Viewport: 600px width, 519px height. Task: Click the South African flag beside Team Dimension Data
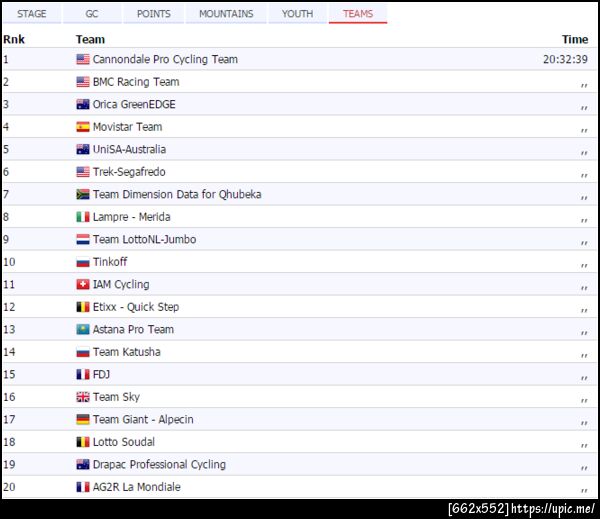[x=83, y=194]
